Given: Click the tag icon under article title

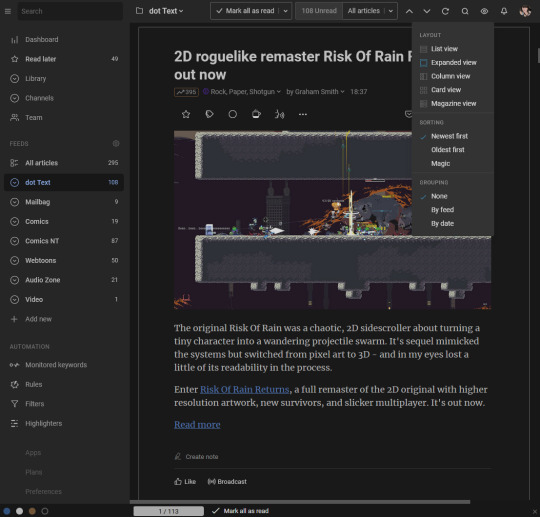Looking at the screenshot, I should tap(209, 114).
